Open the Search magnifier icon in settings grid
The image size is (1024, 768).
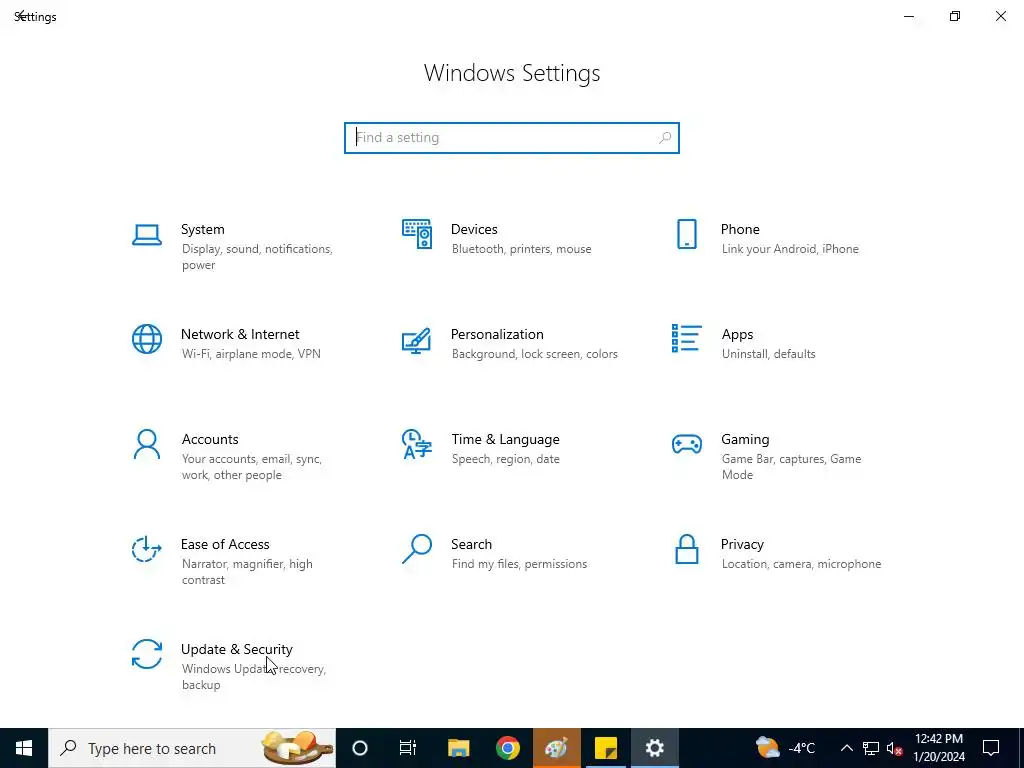[417, 549]
